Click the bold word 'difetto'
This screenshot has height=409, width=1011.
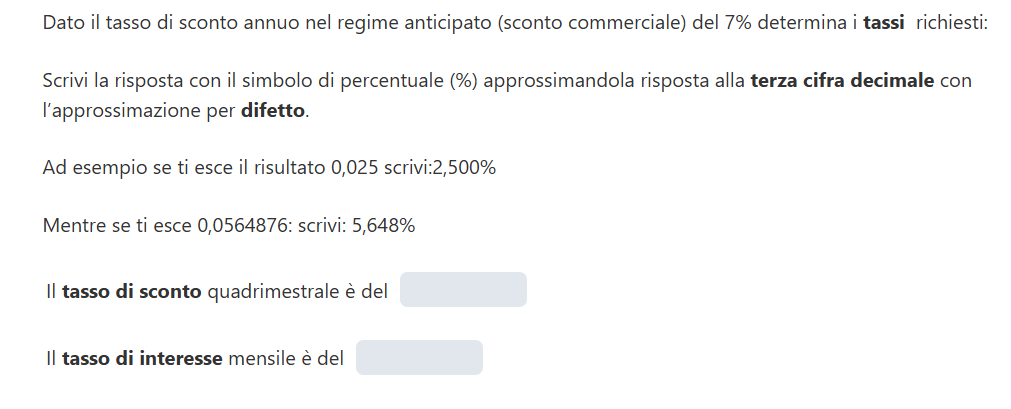pos(273,110)
